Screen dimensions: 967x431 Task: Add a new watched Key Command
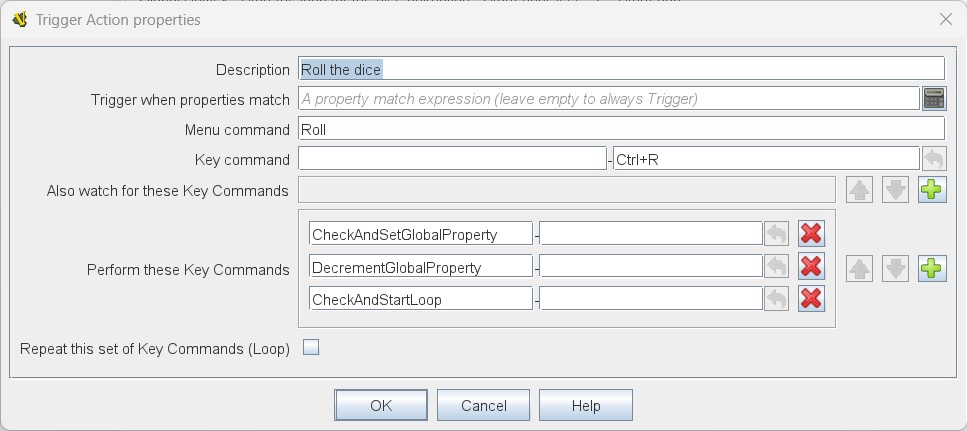coord(932,190)
